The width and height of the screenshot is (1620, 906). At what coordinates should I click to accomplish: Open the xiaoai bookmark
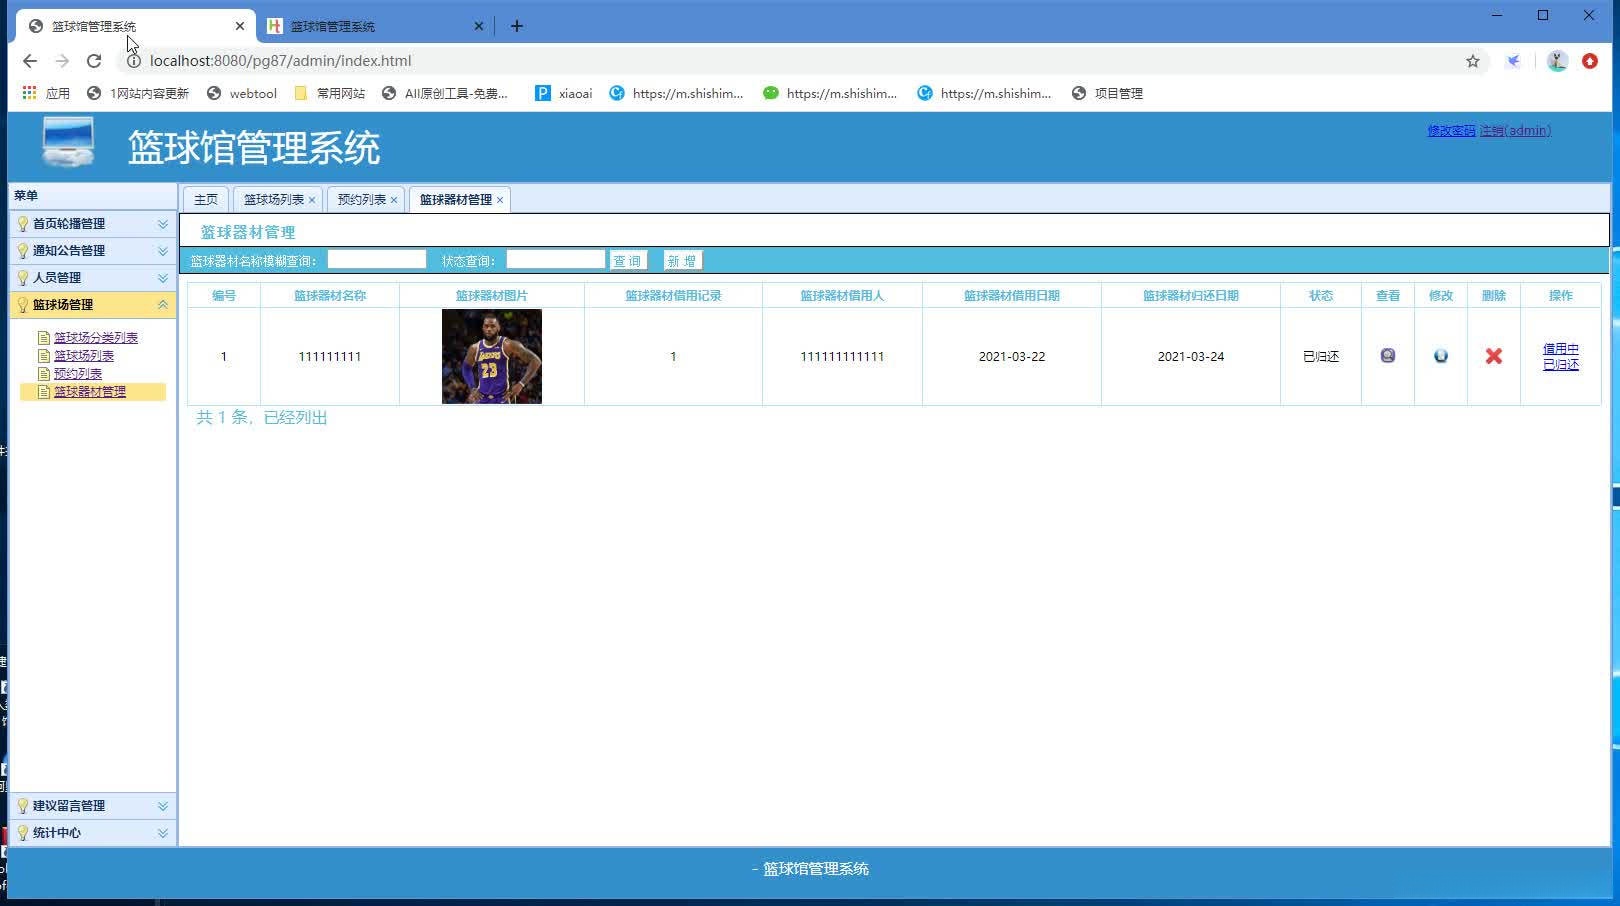click(564, 93)
